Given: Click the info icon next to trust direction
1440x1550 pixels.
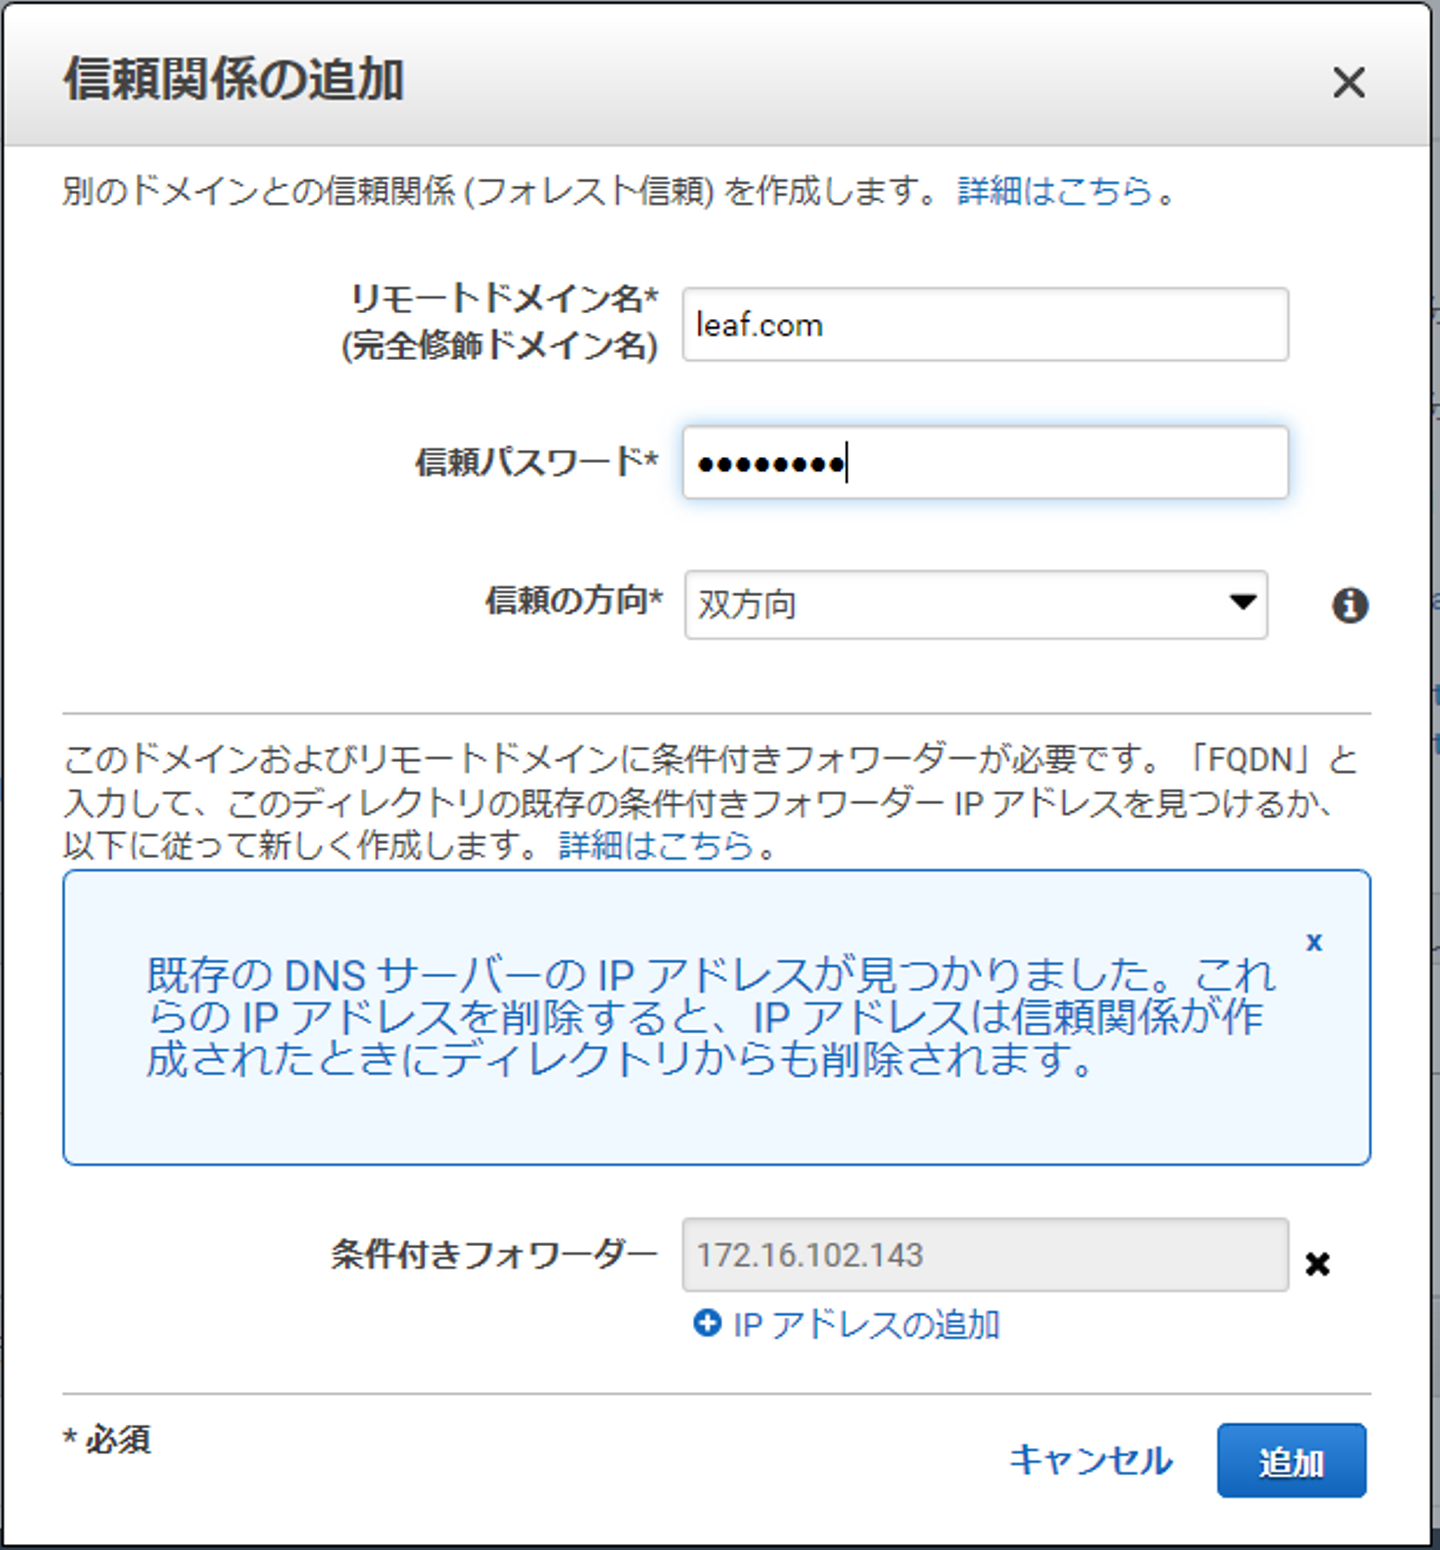Looking at the screenshot, I should click(x=1349, y=605).
